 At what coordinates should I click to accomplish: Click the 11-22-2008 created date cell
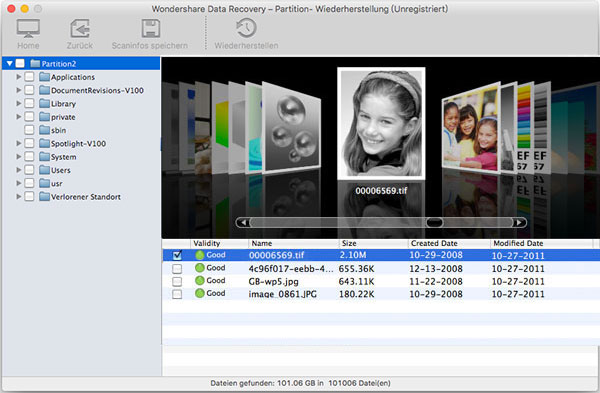(436, 282)
